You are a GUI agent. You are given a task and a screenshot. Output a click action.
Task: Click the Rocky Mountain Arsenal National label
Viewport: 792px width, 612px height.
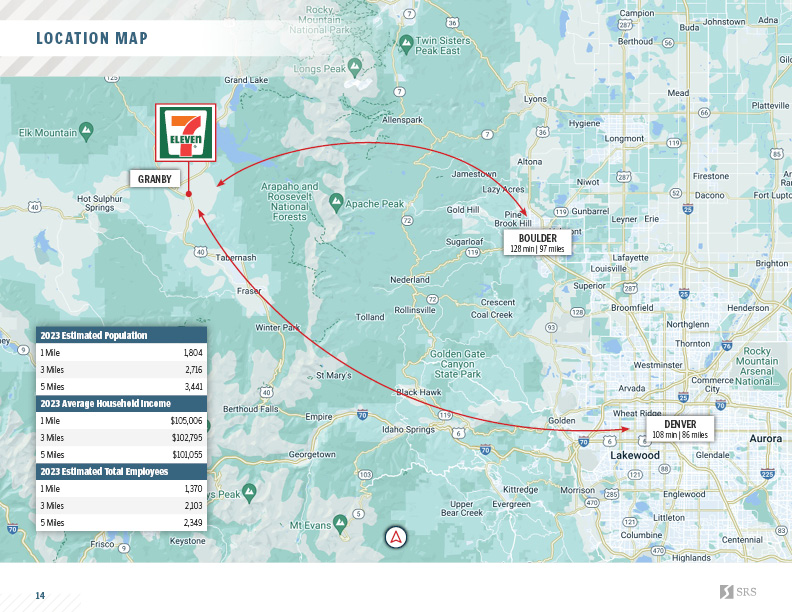coord(757,366)
